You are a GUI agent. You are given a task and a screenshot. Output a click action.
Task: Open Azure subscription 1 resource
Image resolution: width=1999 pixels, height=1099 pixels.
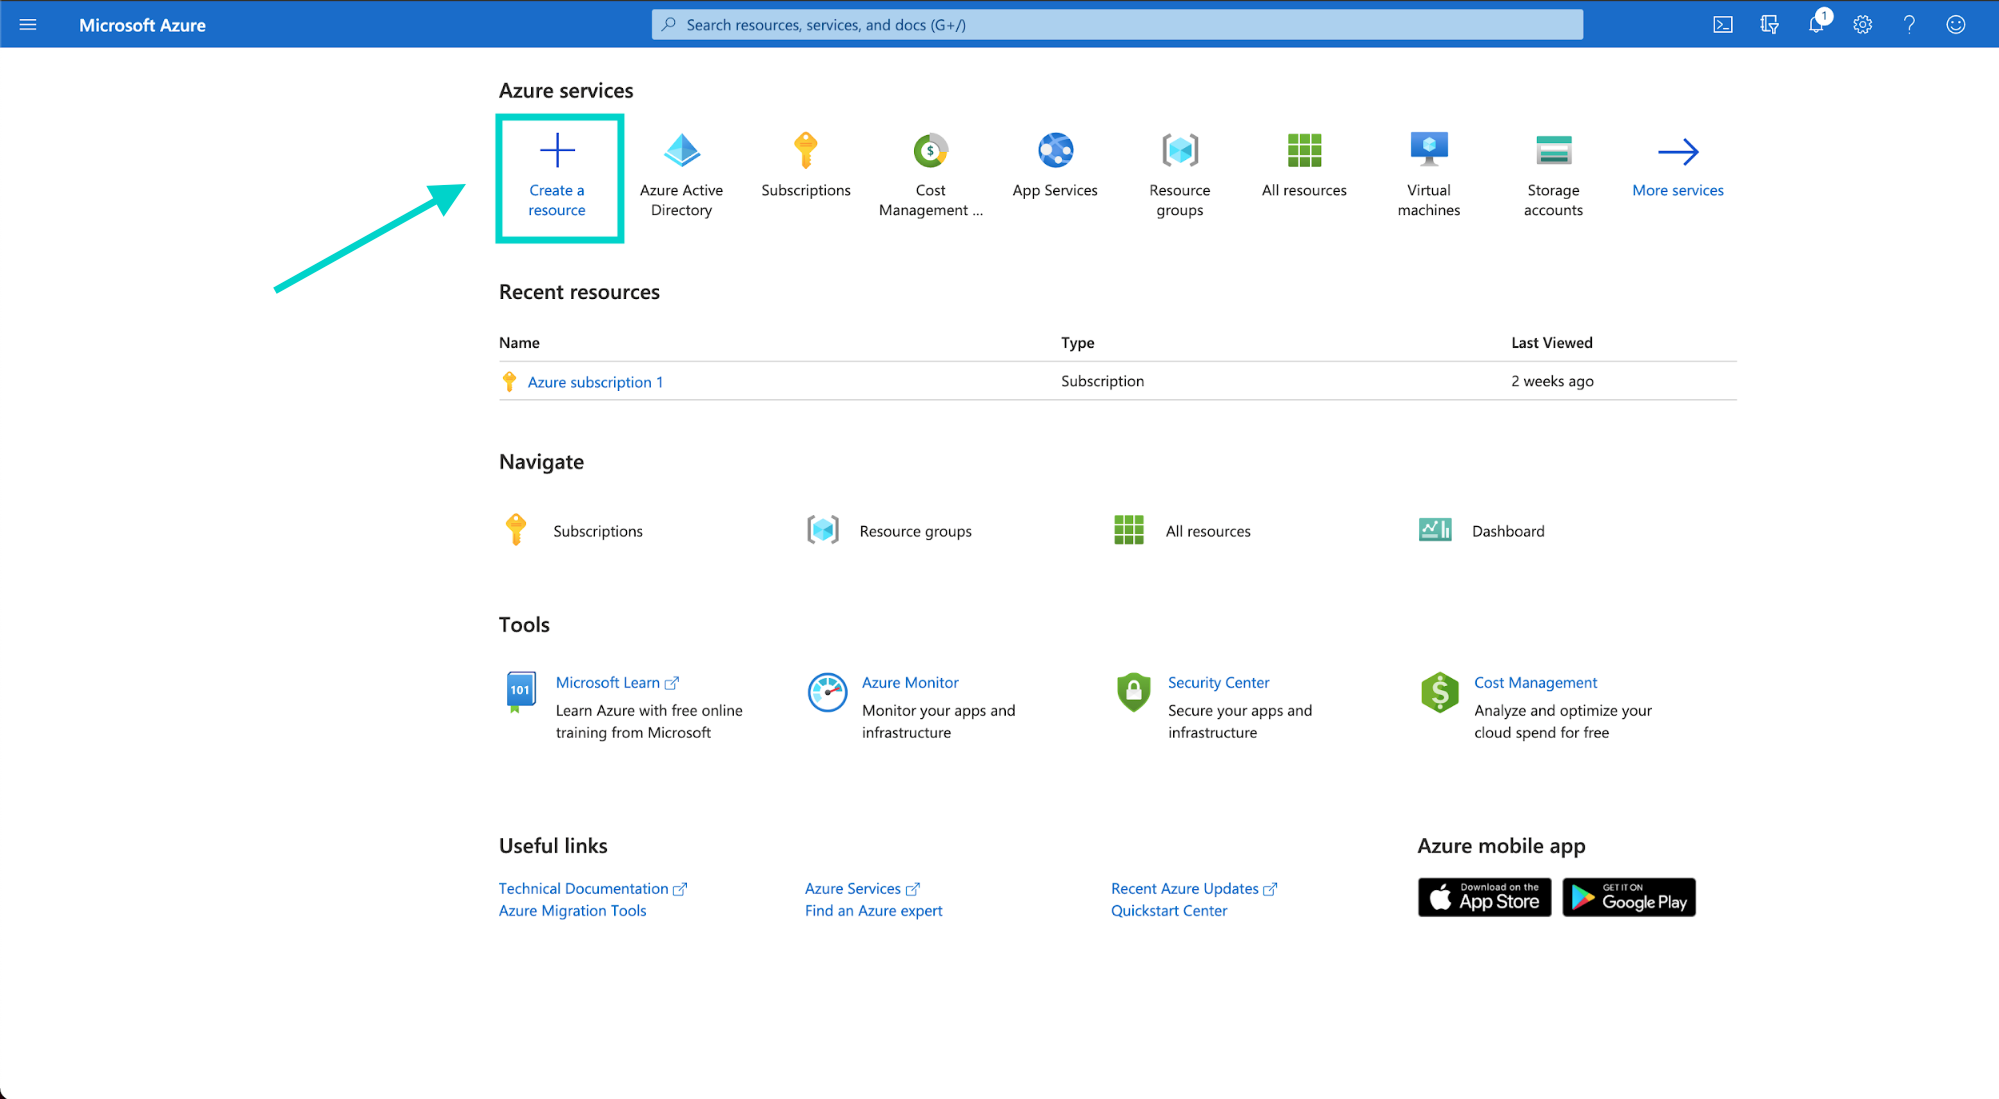595,382
